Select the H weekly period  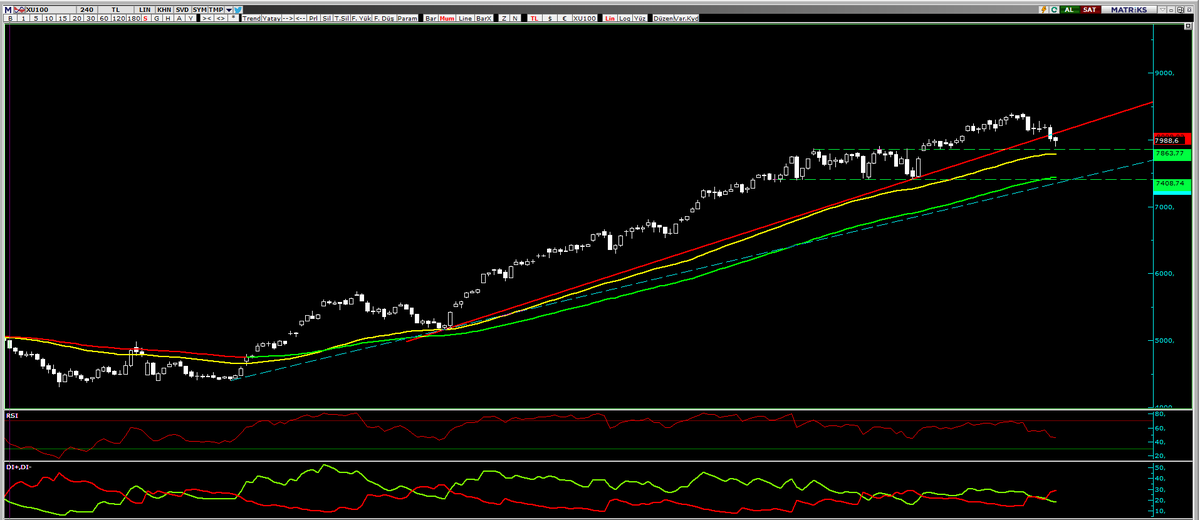click(168, 19)
